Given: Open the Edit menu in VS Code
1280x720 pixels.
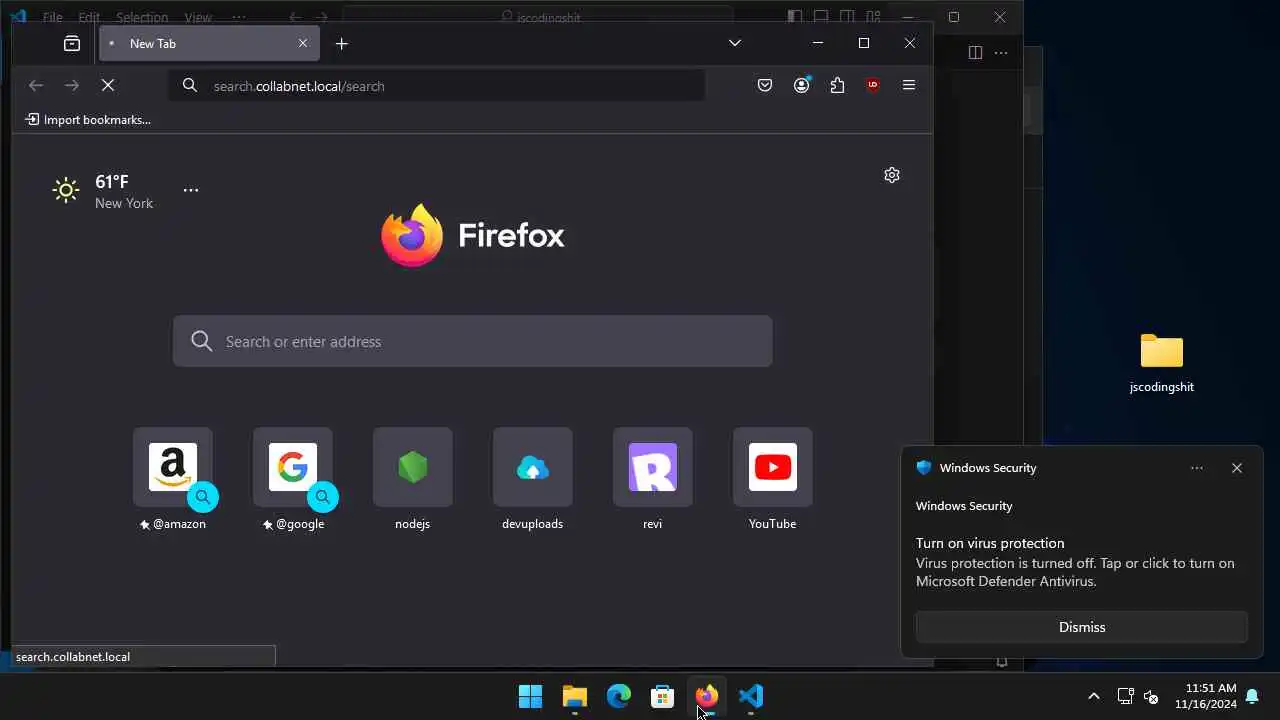Looking at the screenshot, I should tap(89, 17).
